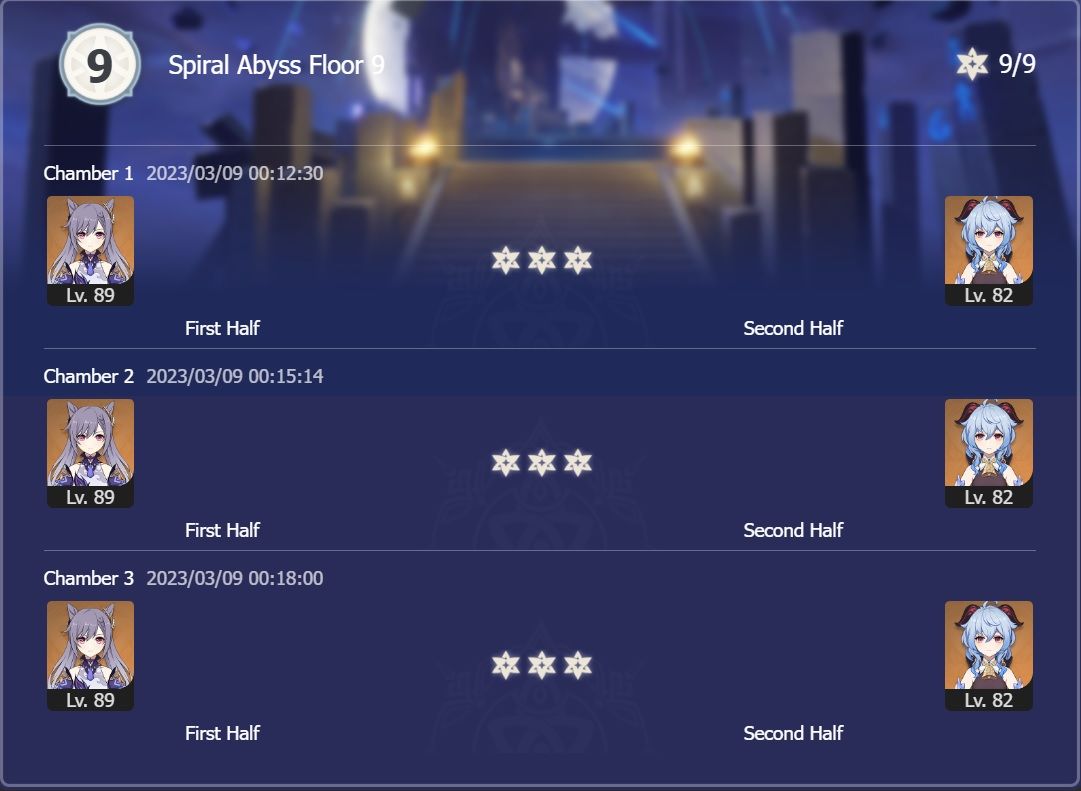Open Chamber 2 first half character portrait
This screenshot has width=1081, height=791.
90,453
